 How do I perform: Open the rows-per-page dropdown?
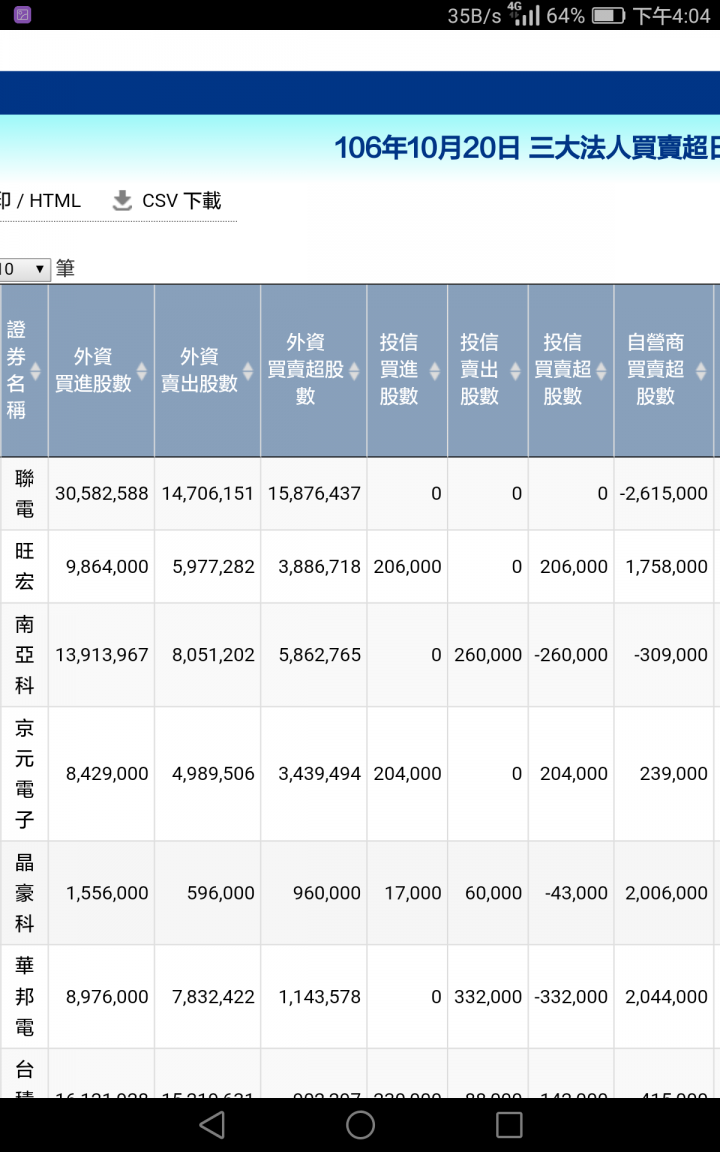pos(25,269)
